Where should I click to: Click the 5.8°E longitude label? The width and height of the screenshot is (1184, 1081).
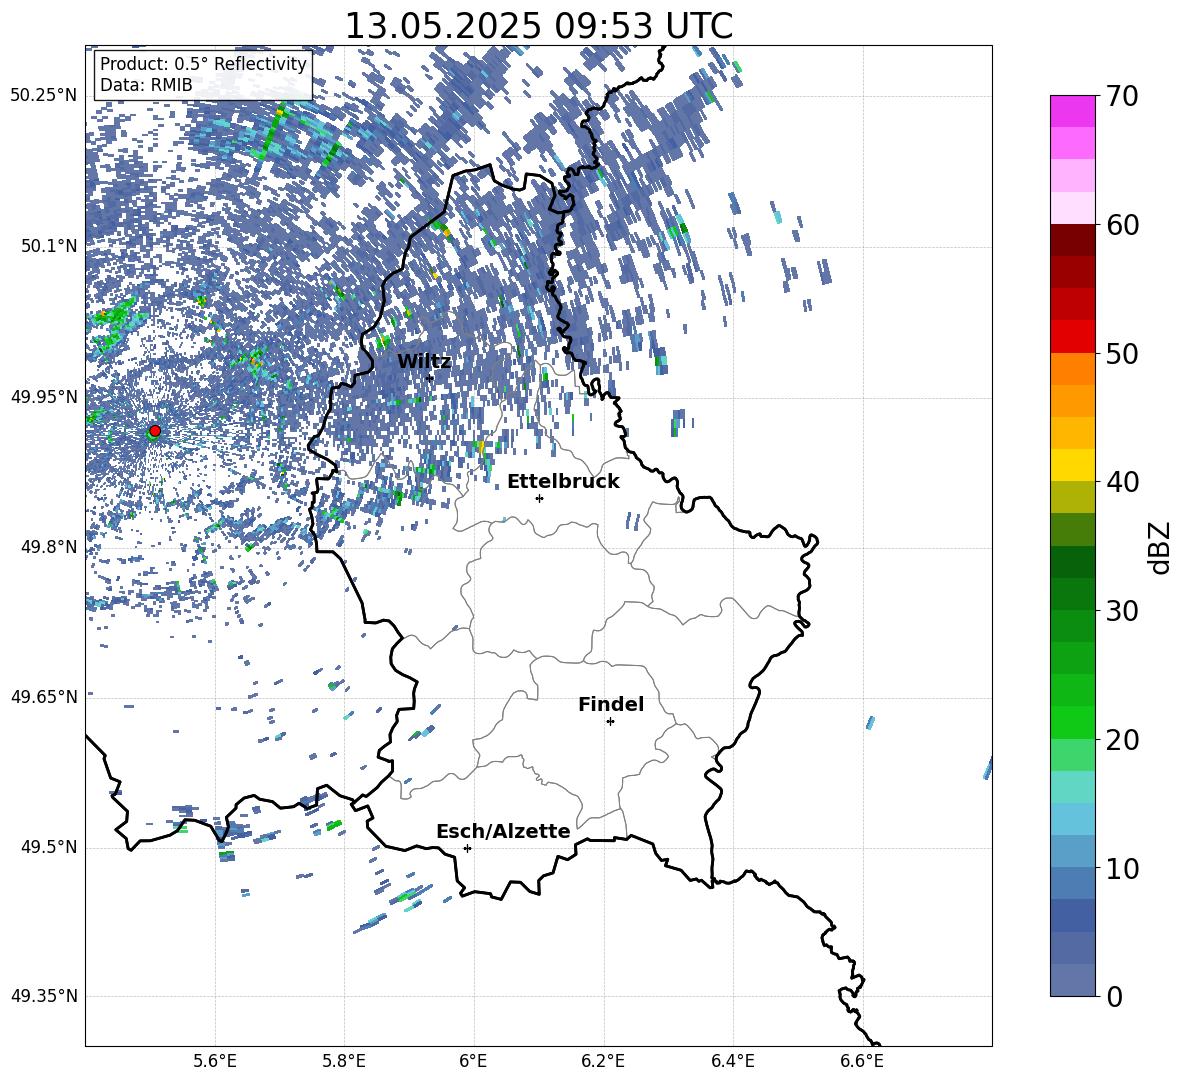pos(344,1061)
